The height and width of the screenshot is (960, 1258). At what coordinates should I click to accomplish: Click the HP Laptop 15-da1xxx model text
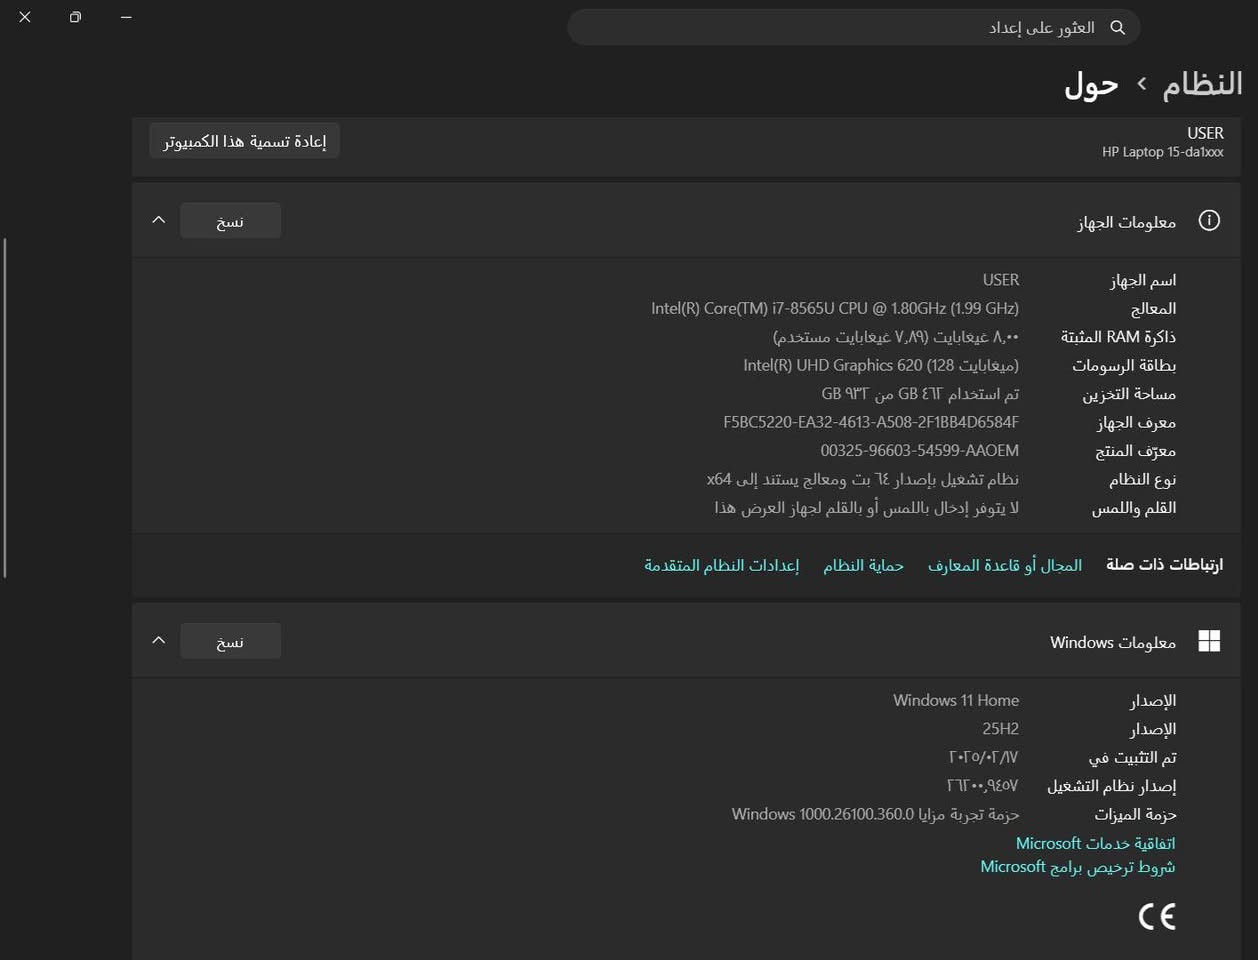(1163, 152)
